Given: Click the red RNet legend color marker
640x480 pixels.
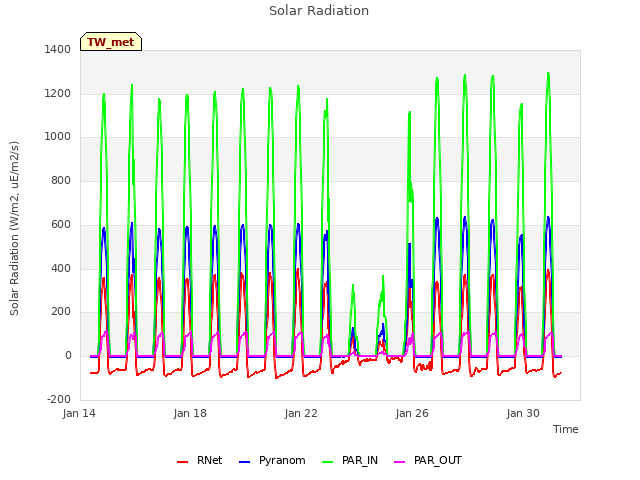Looking at the screenshot, I should click(182, 461).
